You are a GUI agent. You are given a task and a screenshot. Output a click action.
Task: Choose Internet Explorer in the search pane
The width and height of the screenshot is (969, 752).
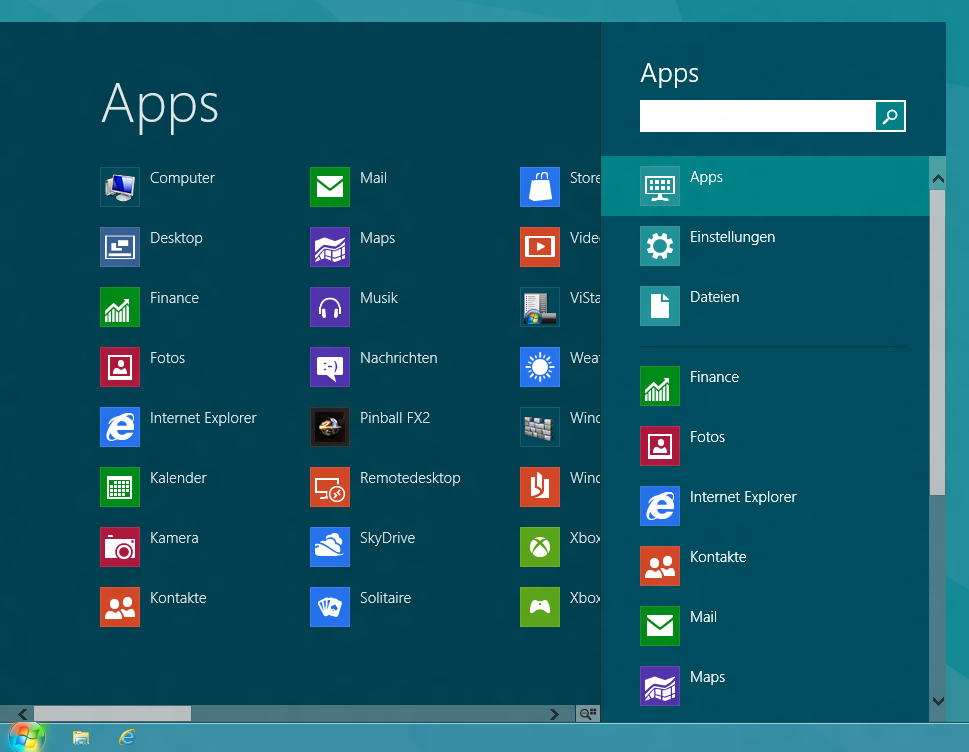[765, 505]
